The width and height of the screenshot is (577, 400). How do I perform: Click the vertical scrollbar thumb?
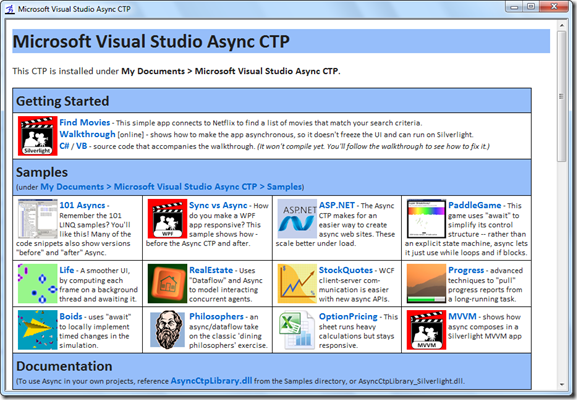(562, 96)
